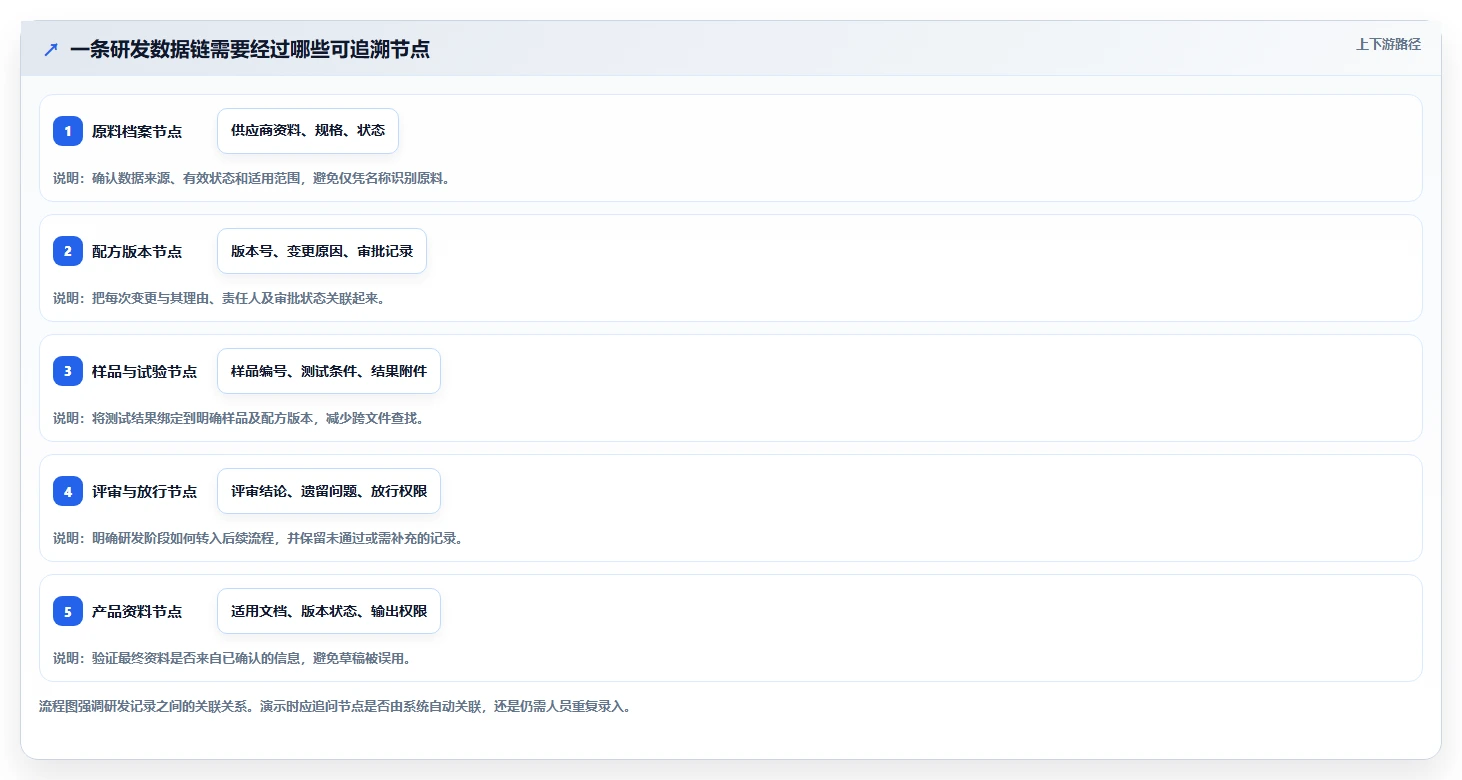
Task: Click the description starting 确认数据来源
Action: 251,178
